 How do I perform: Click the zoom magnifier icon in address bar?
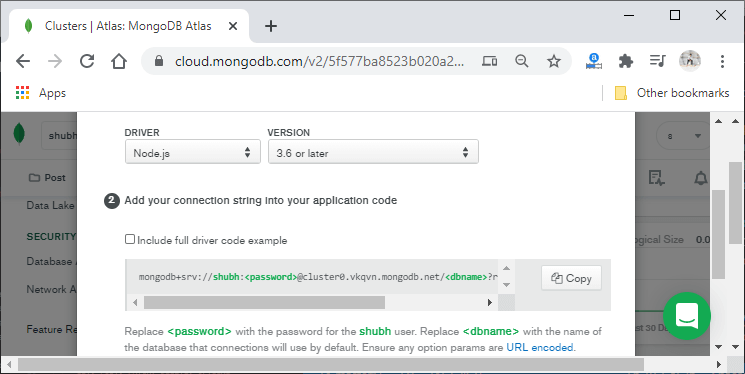click(522, 61)
